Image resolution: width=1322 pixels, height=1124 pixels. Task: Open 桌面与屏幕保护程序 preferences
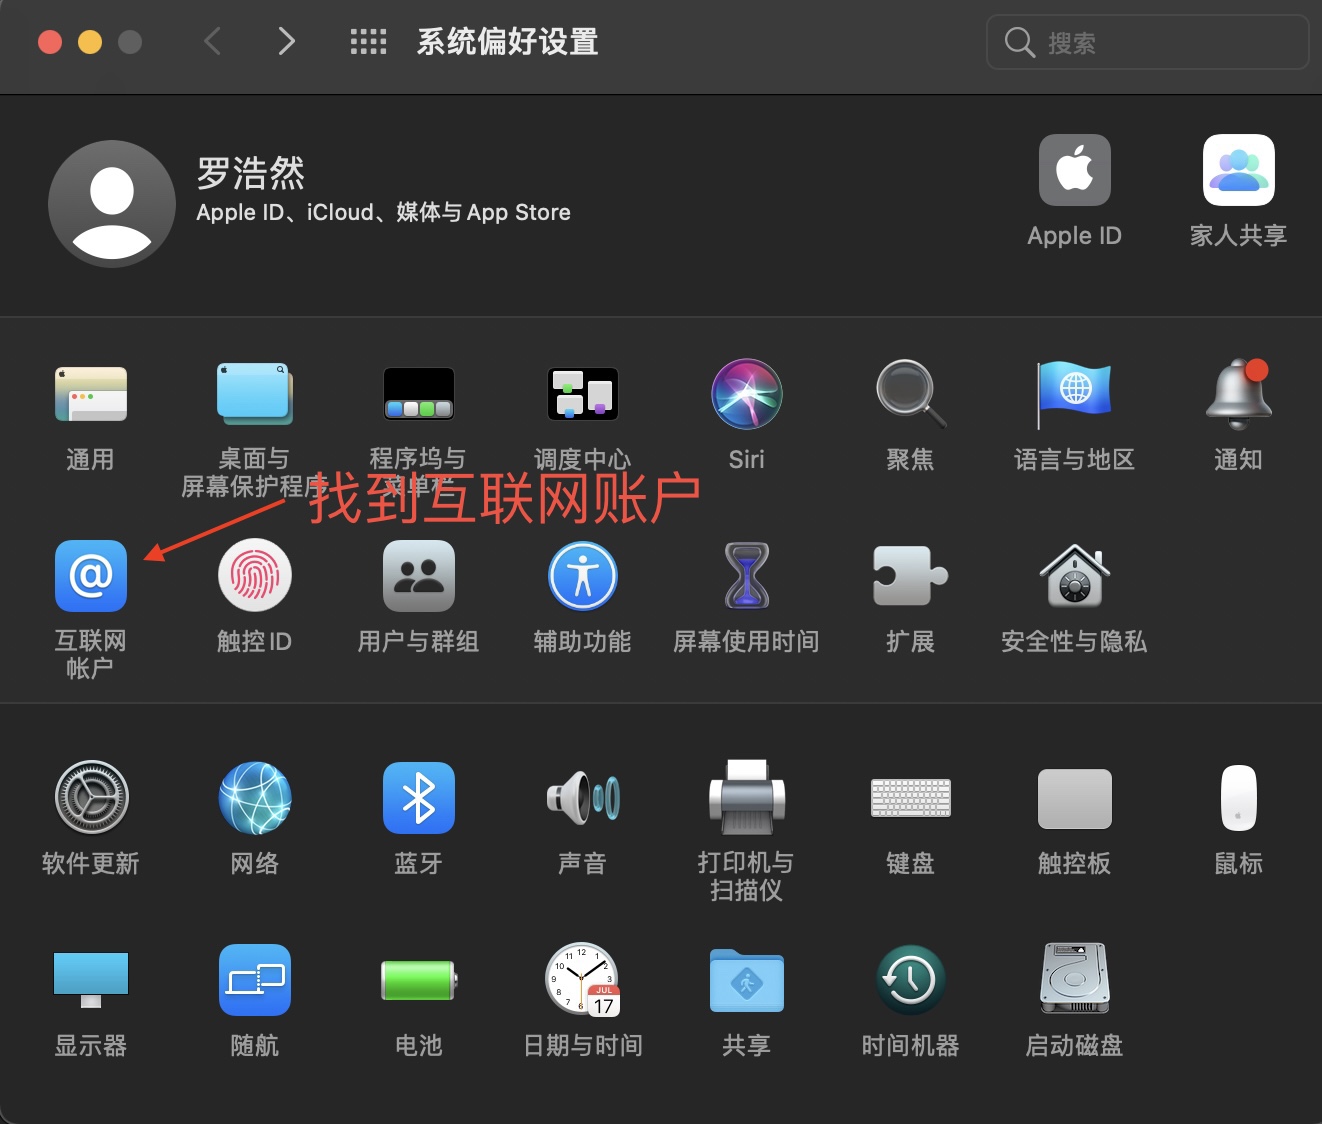[254, 394]
